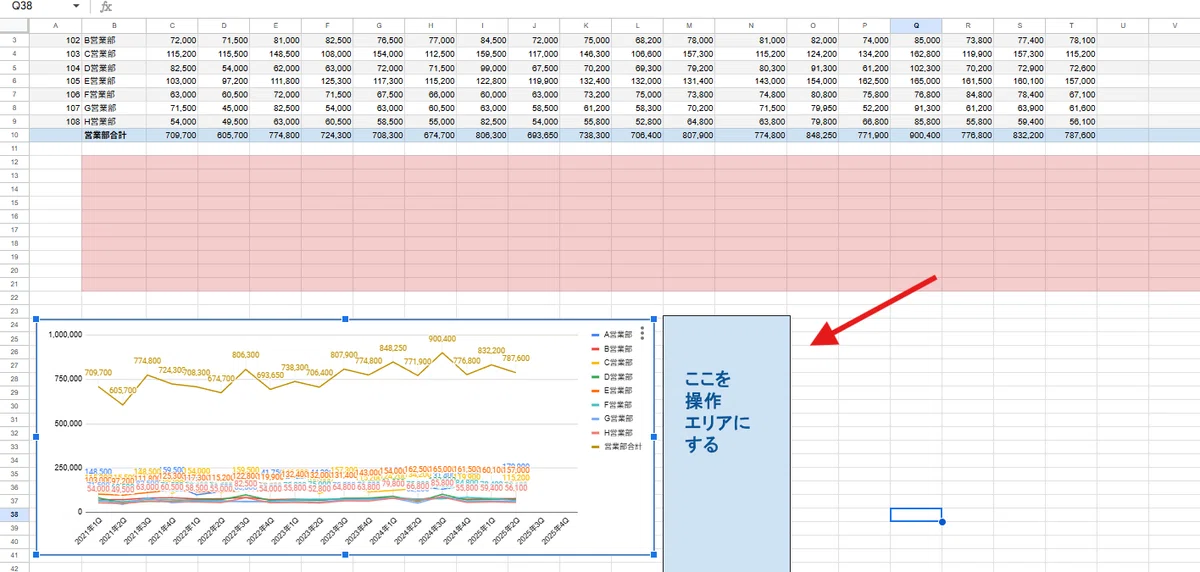This screenshot has height=572, width=1200.
Task: Click the F営業部 legend entry in the chart
Action: point(613,405)
